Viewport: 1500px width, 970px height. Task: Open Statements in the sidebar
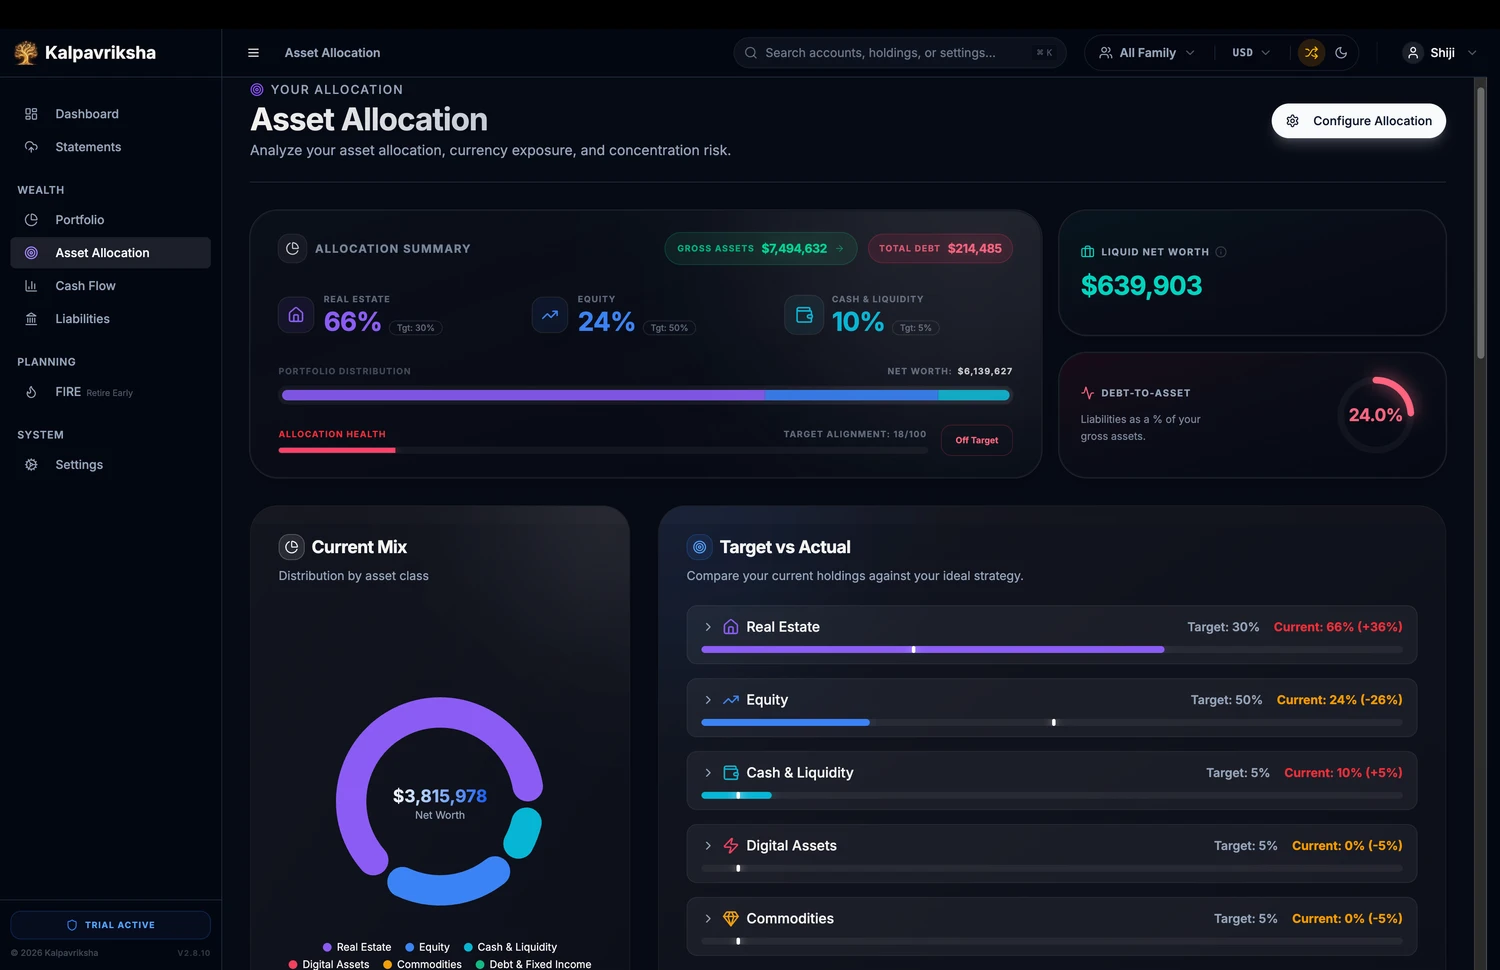(x=111, y=147)
